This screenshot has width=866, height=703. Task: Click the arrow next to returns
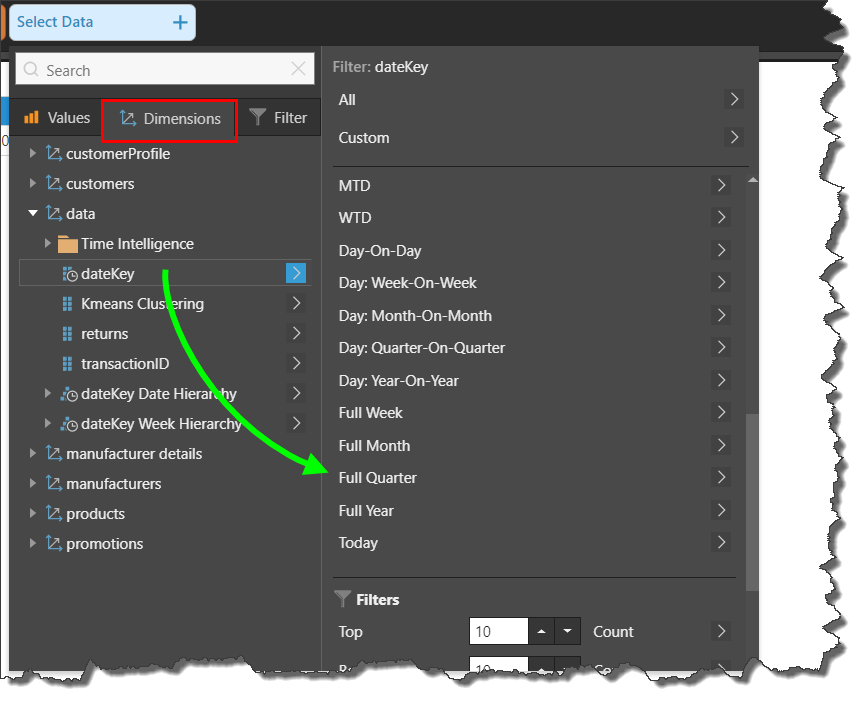(296, 334)
